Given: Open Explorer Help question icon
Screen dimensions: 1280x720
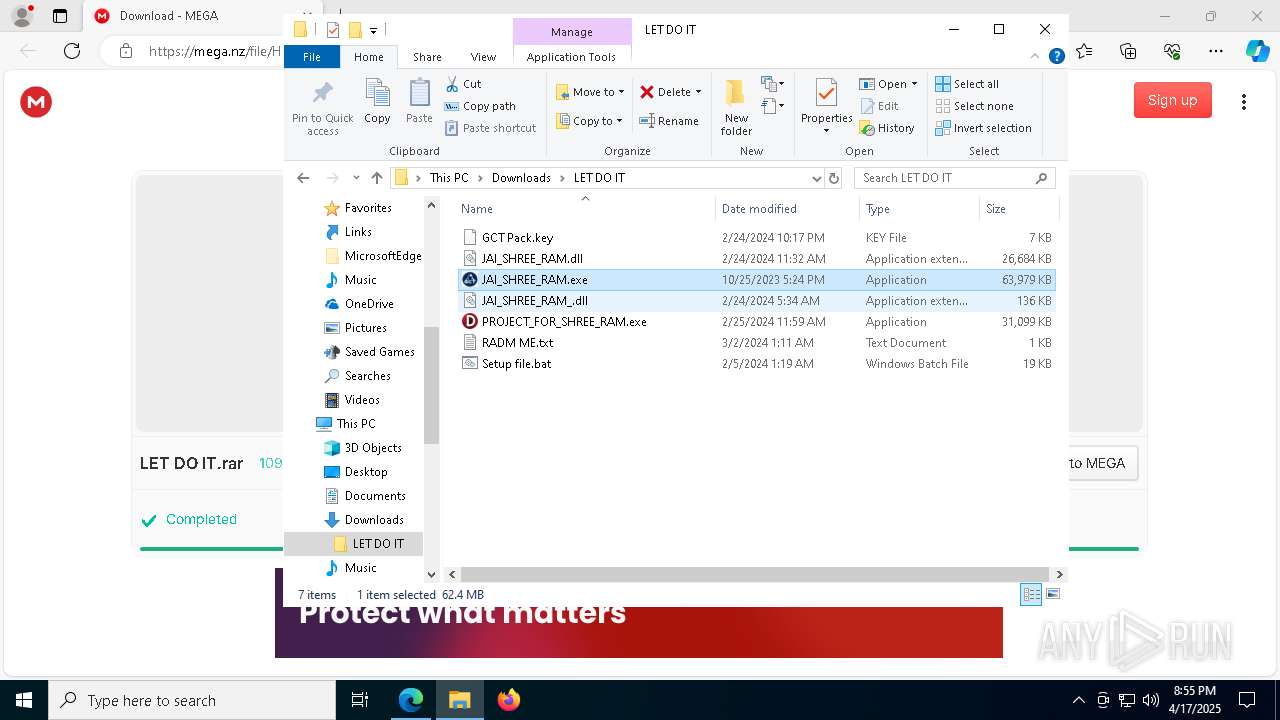Looking at the screenshot, I should 1056,57.
